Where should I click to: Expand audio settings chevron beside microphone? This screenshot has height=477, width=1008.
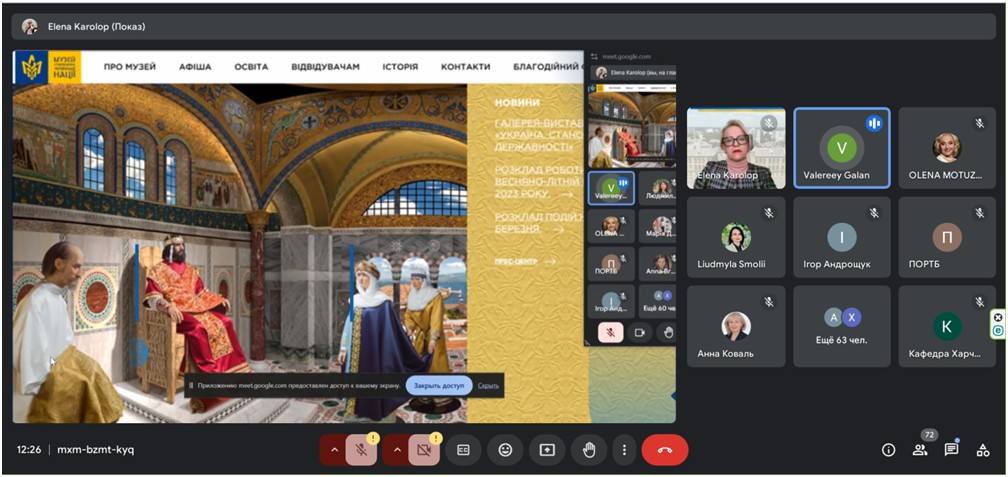tap(334, 451)
